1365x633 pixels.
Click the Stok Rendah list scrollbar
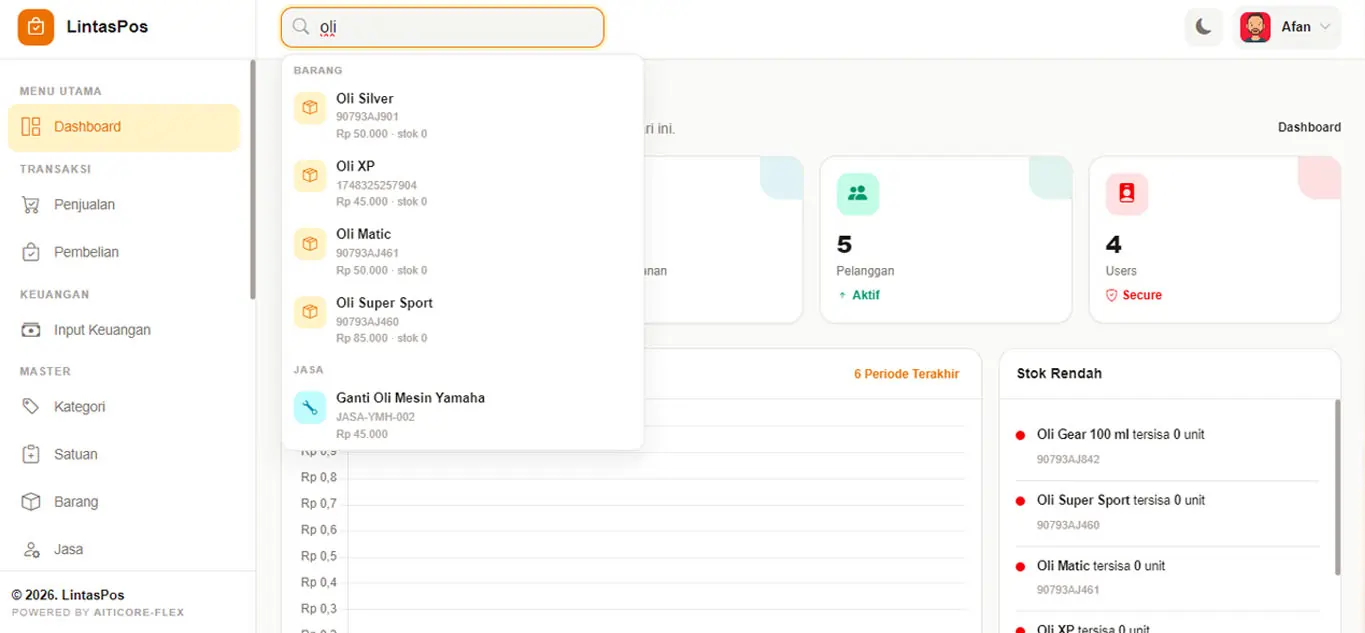pos(1337,487)
